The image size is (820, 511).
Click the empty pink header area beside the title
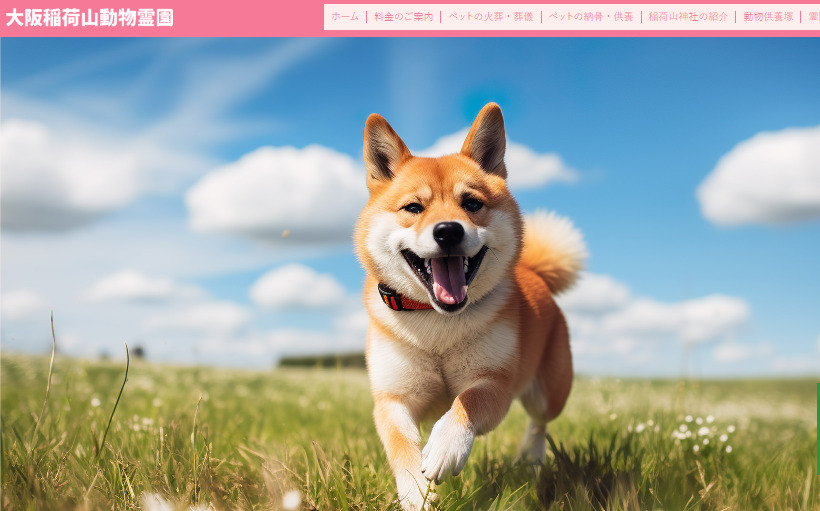click(x=250, y=17)
